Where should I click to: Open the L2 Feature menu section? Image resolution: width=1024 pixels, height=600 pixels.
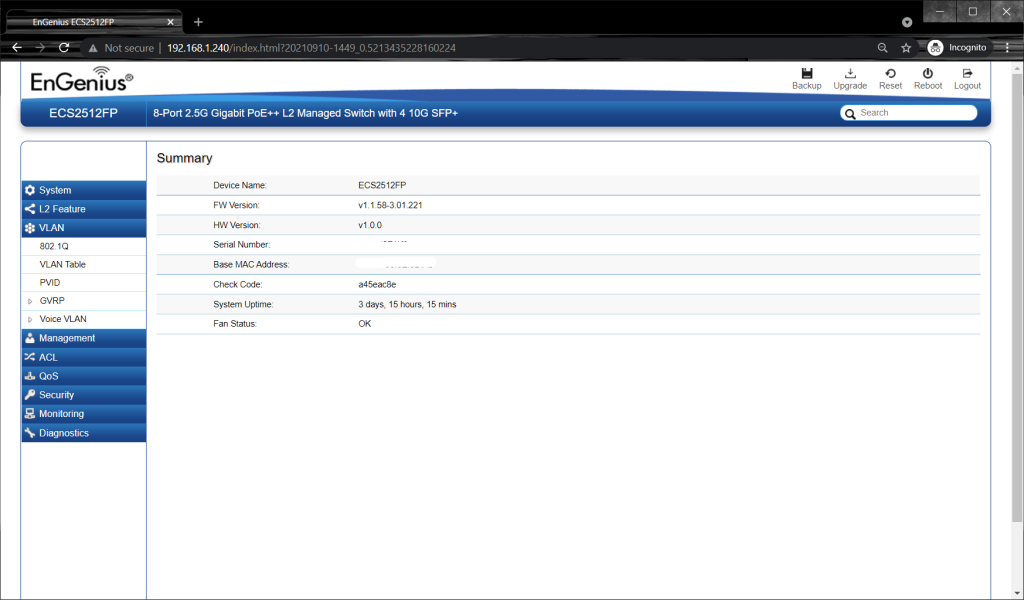click(84, 209)
